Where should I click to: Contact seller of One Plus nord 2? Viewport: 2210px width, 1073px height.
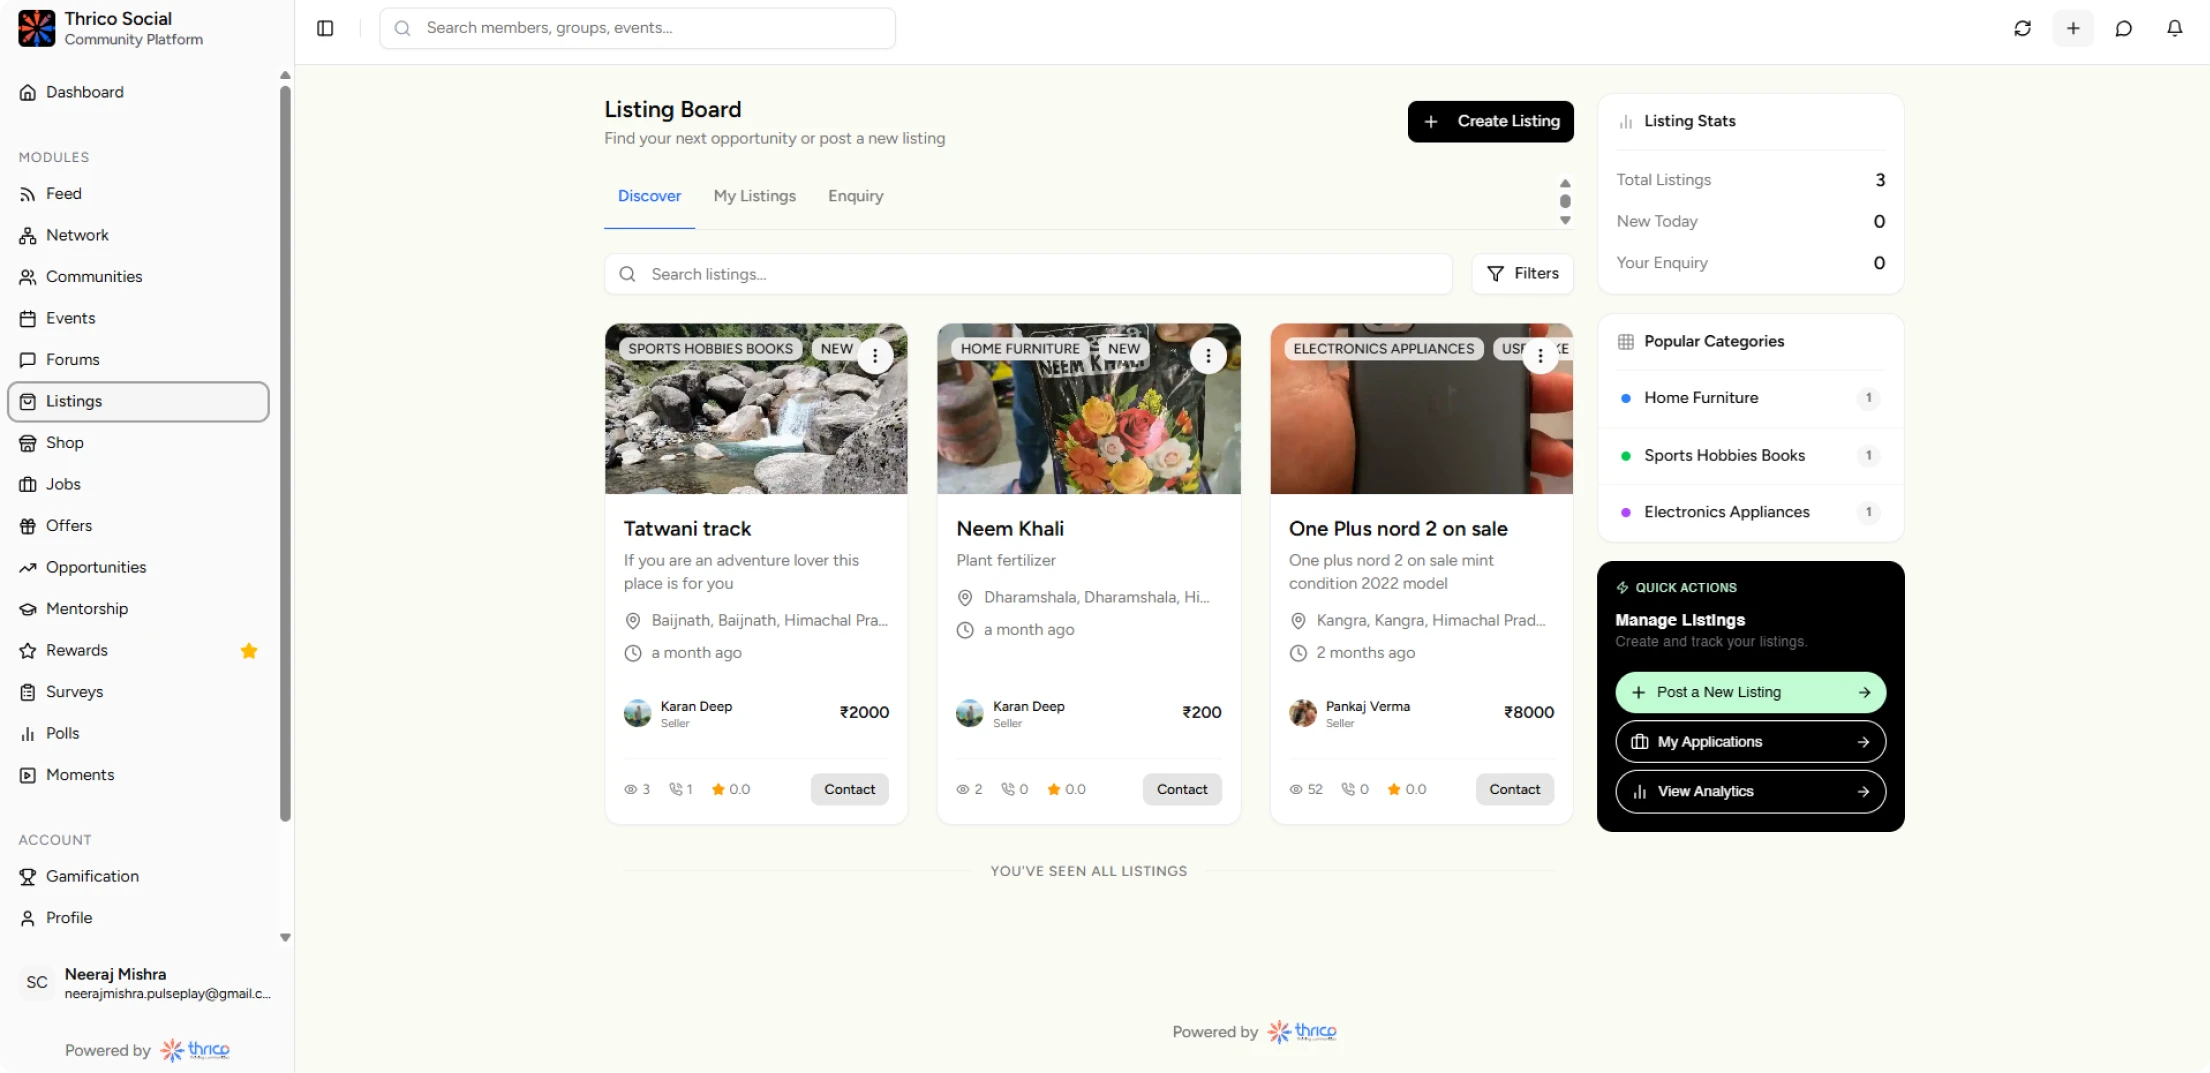[1514, 789]
